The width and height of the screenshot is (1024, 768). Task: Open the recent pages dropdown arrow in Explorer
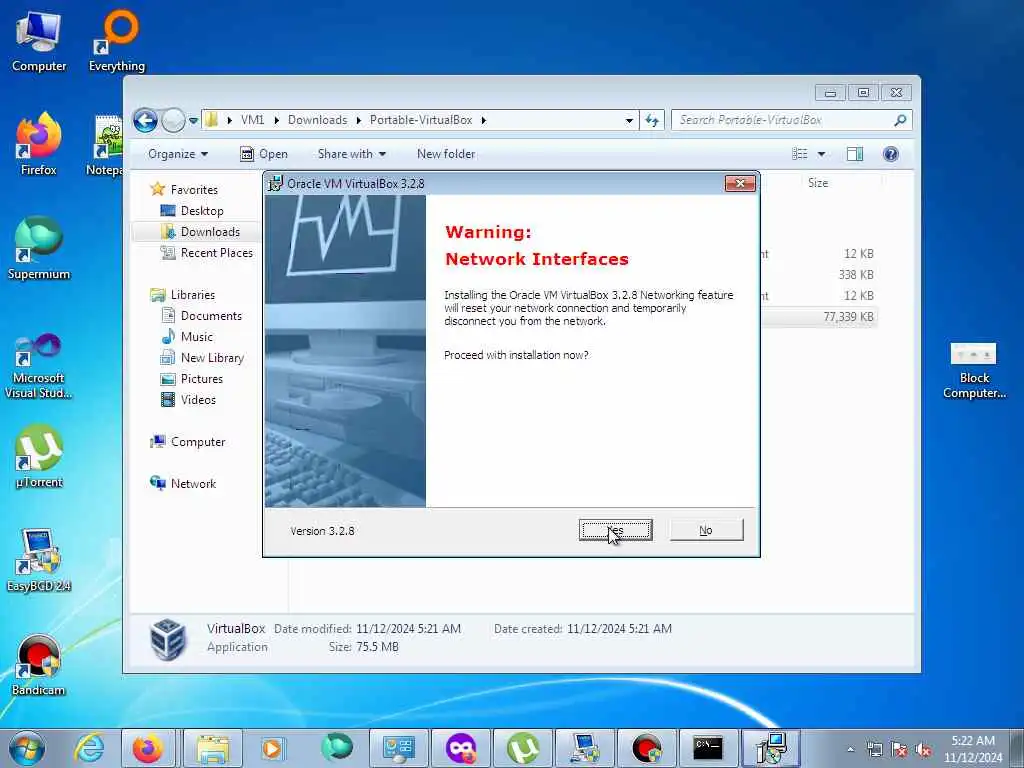click(x=193, y=120)
